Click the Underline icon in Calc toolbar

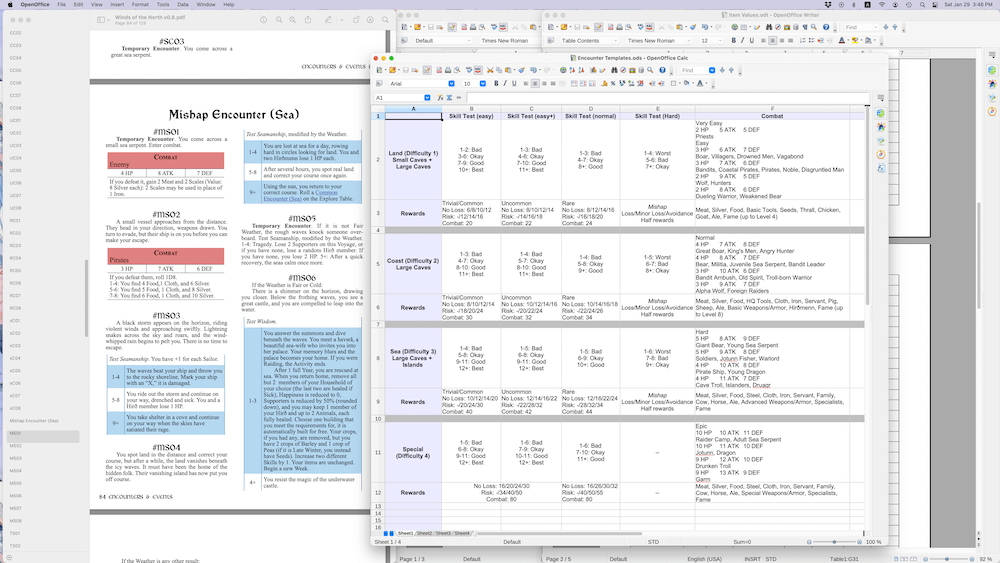pyautogui.click(x=516, y=84)
